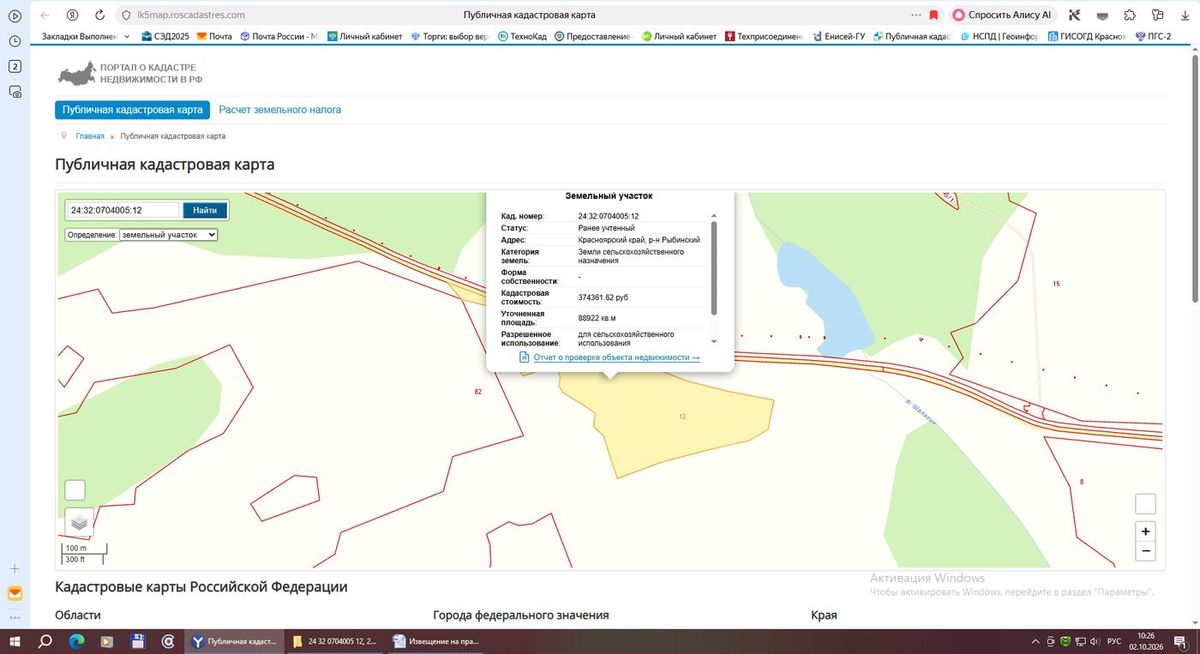The image size is (1200, 654).
Task: Open the map layers switcher icon
Action: point(80,521)
